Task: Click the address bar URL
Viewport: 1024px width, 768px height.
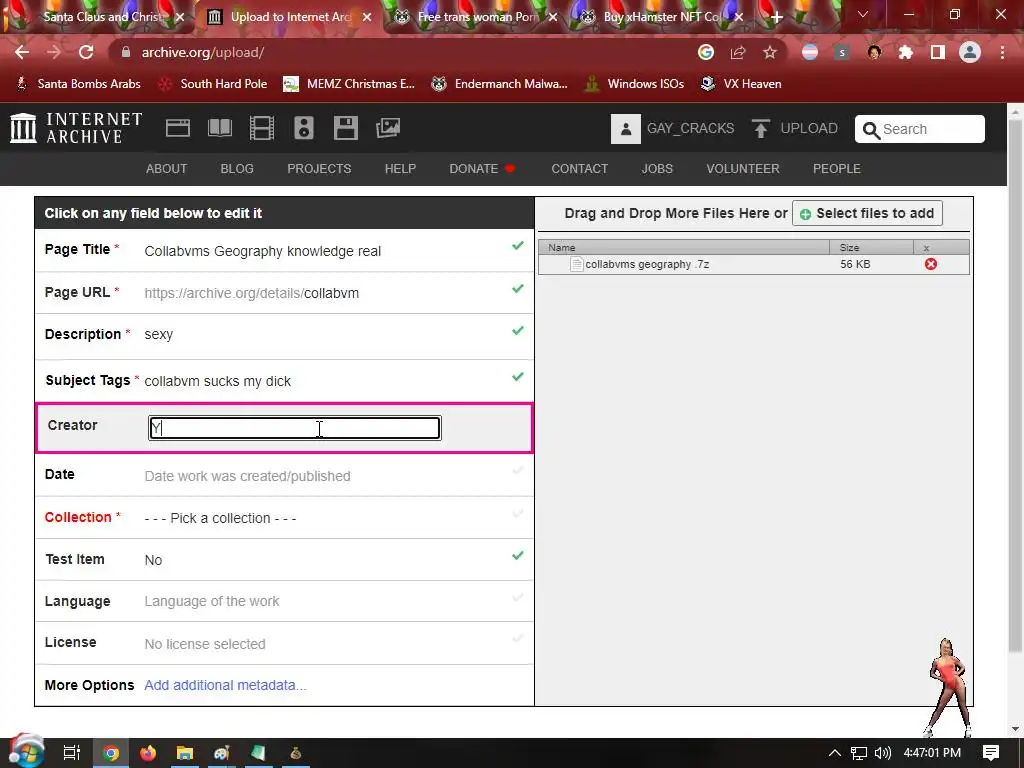Action: click(x=203, y=52)
